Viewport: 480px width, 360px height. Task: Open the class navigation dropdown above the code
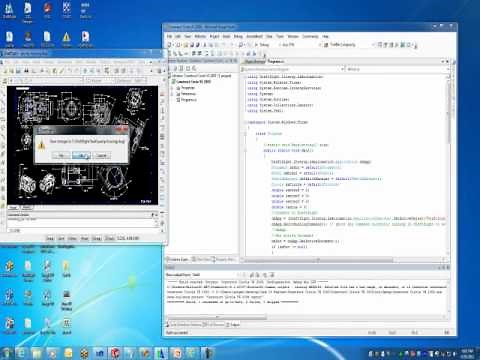click(293, 69)
